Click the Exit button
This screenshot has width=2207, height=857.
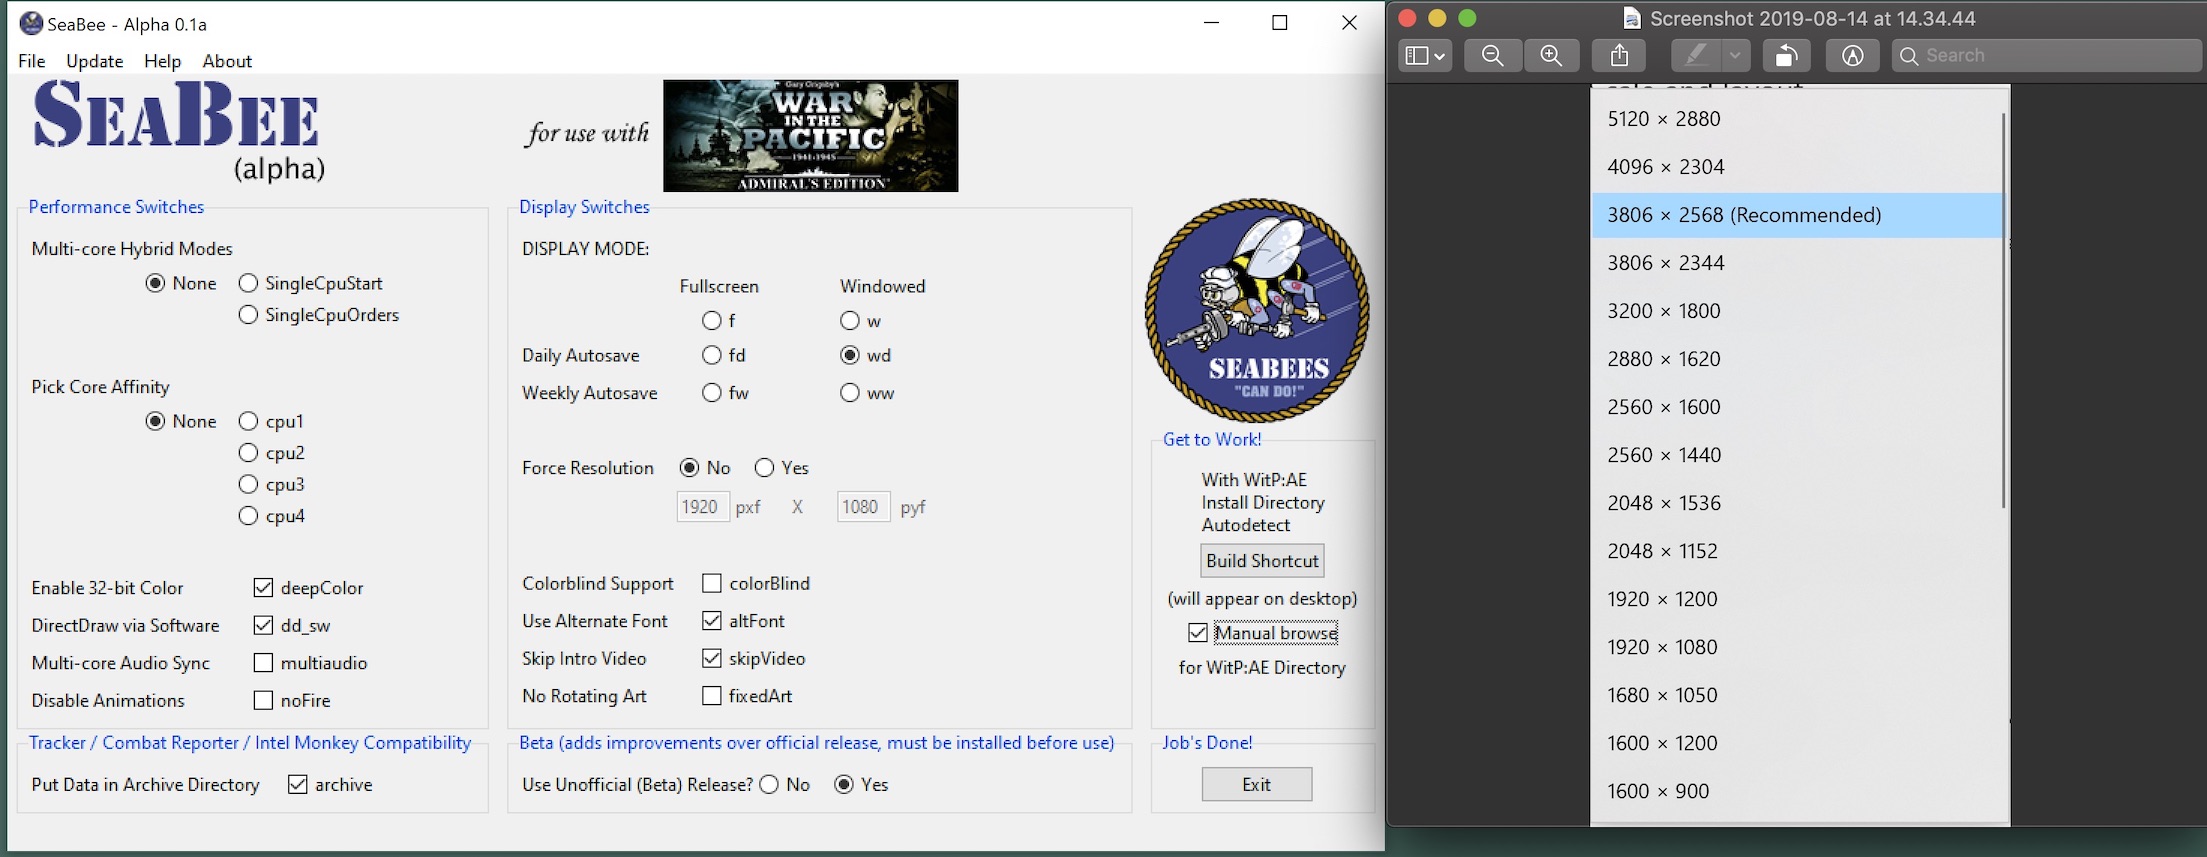click(1257, 785)
